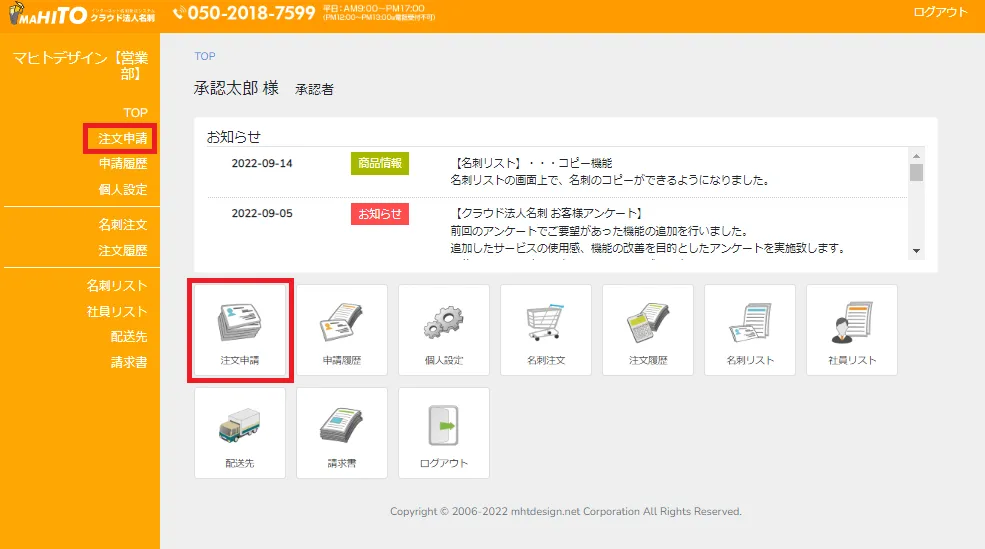Open the 名刺注文 shopping cart icon tile

546,330
